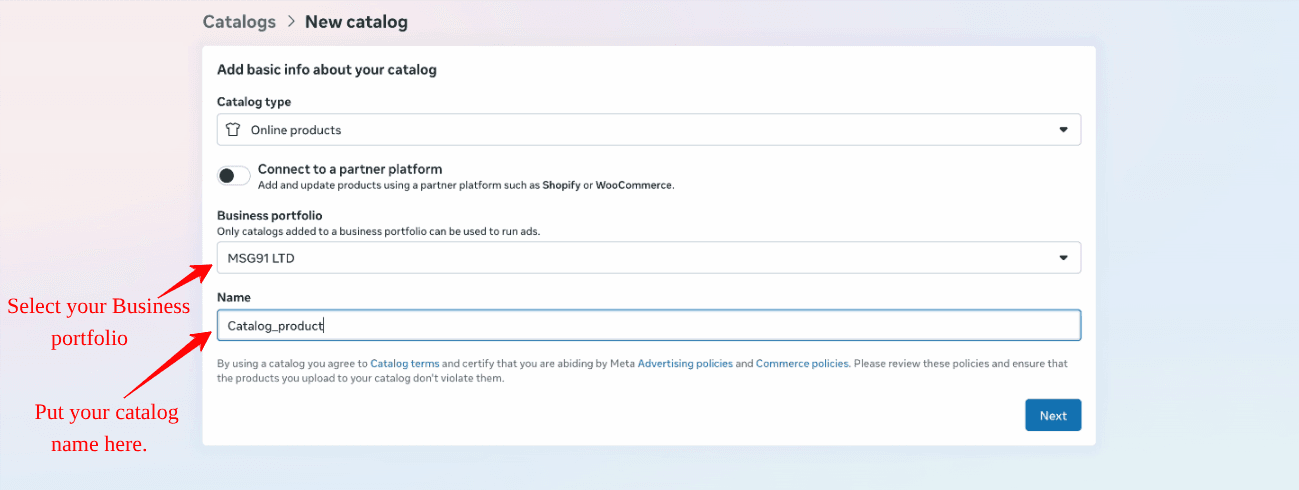Screen dimensions: 1299x490
Task: Click the Business portfolio label
Action: point(270,215)
